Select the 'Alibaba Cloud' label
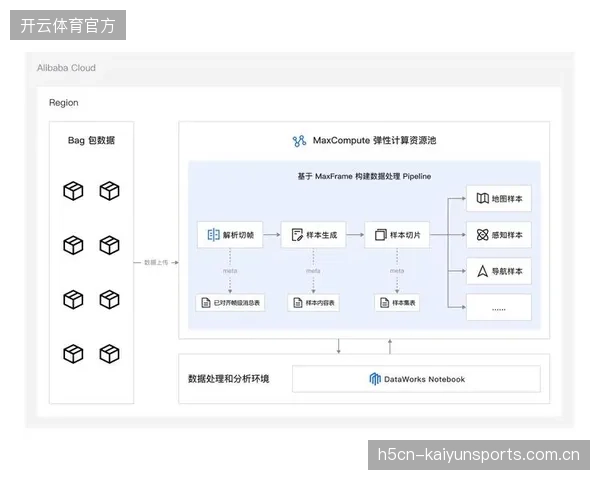 pos(66,68)
